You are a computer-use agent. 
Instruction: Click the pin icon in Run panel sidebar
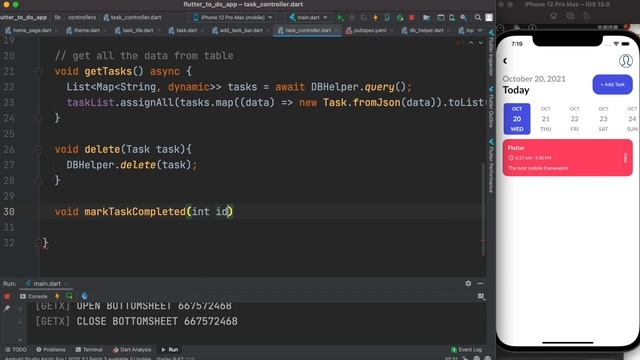click(x=7, y=309)
